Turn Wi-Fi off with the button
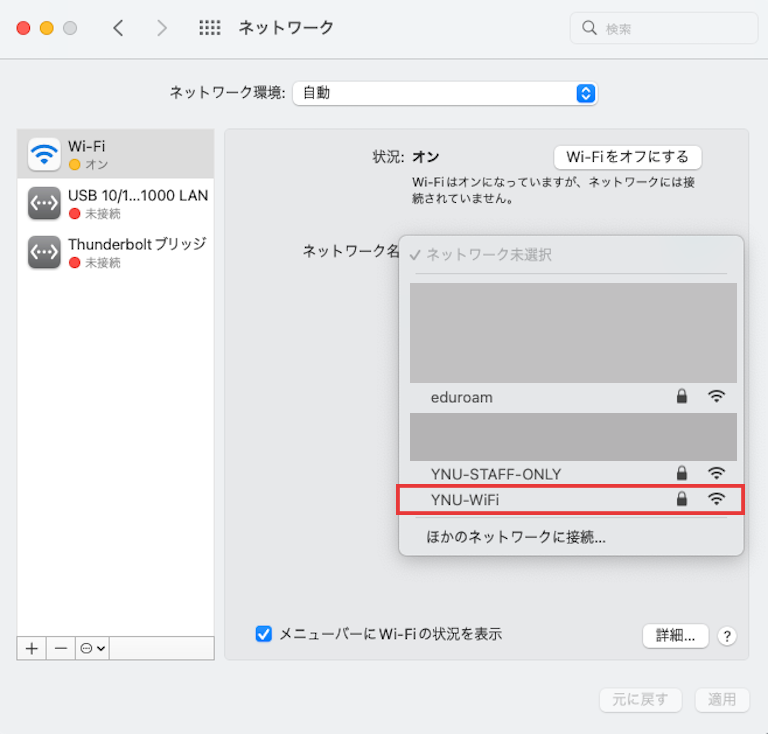The width and height of the screenshot is (768, 734). [627, 157]
